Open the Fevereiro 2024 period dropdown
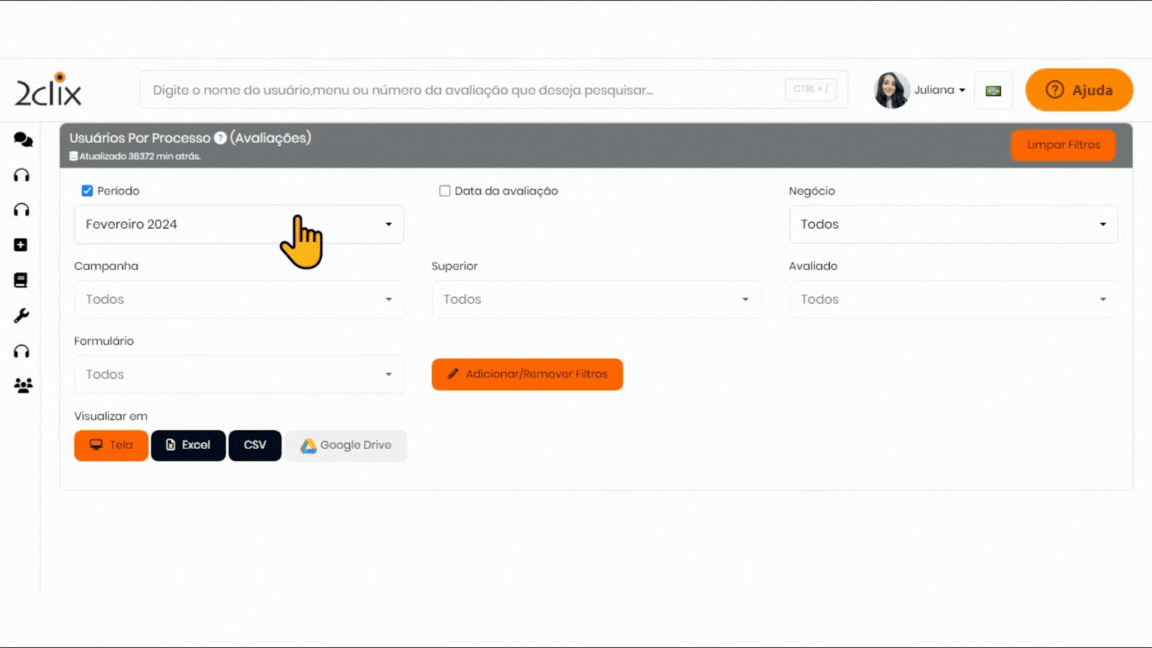The image size is (1152, 648). [239, 224]
